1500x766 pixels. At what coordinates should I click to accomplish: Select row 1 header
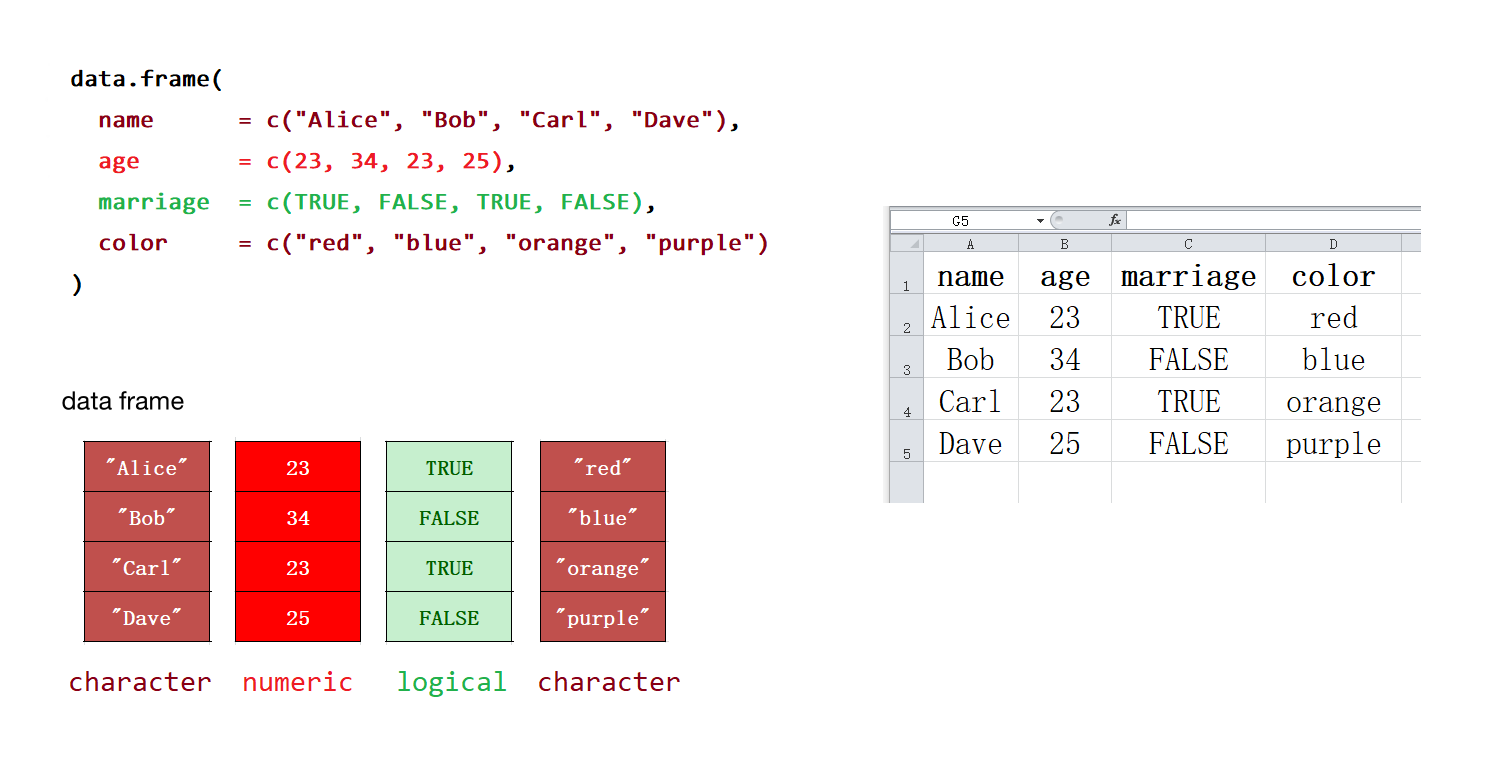click(x=907, y=275)
